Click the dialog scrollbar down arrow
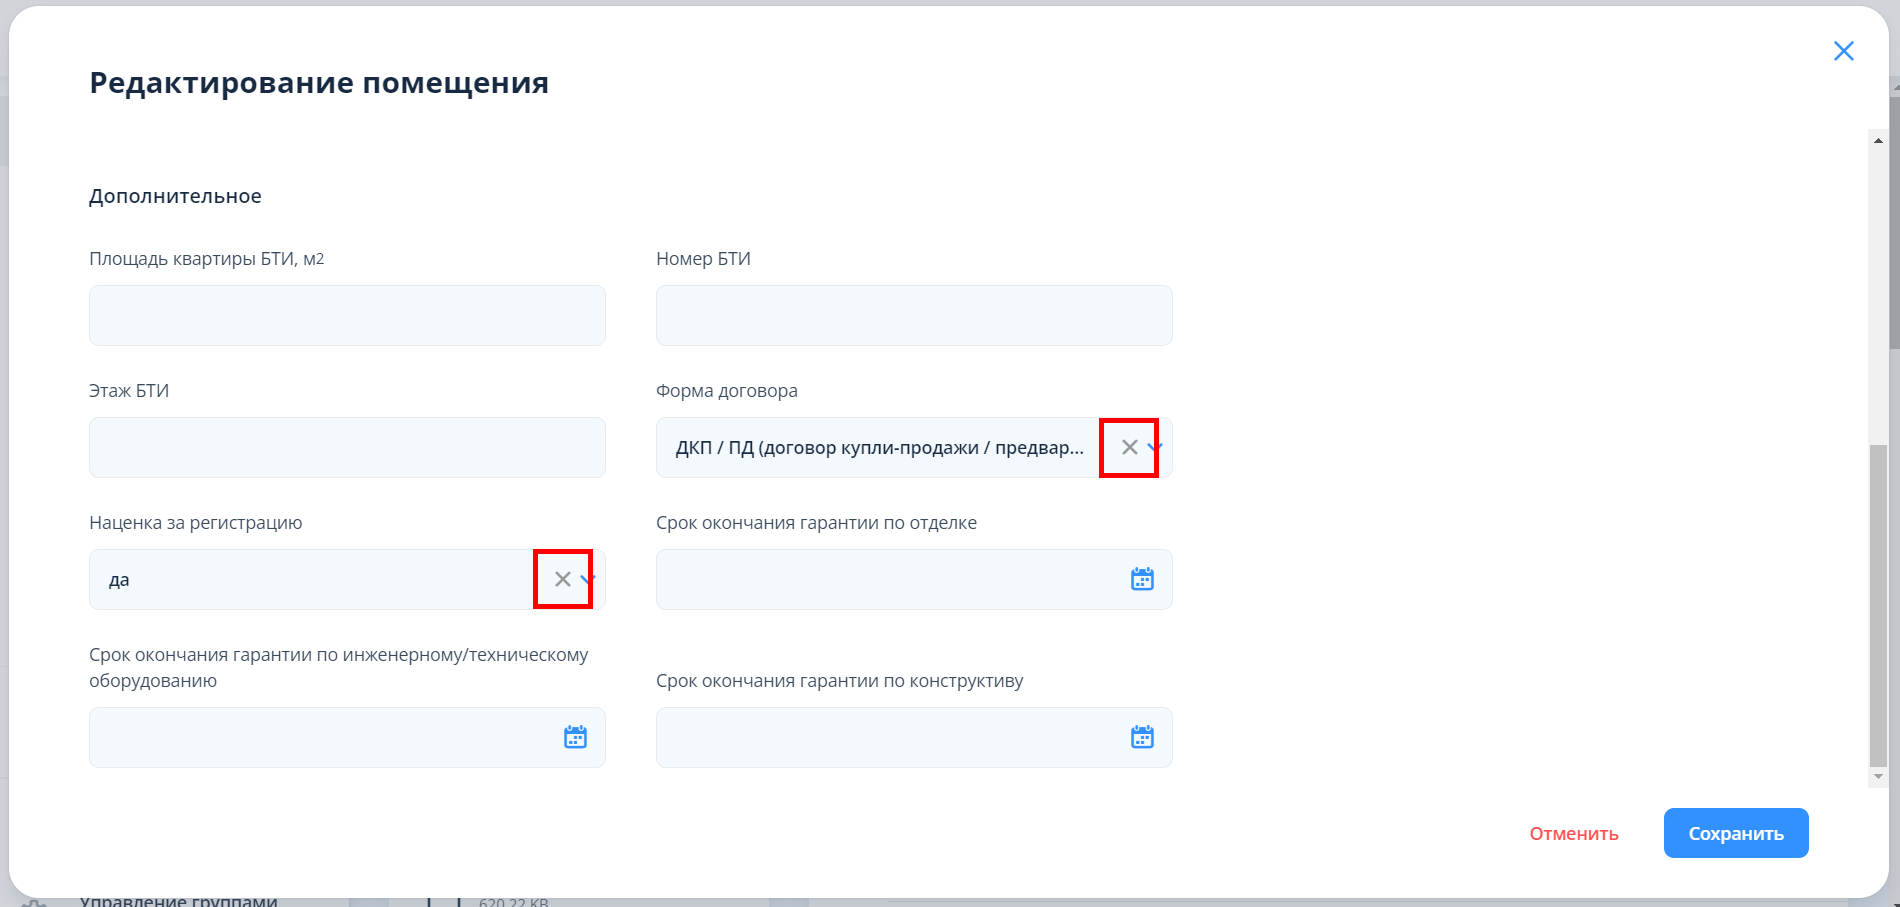Screen dimensions: 1900x907 1878,776
